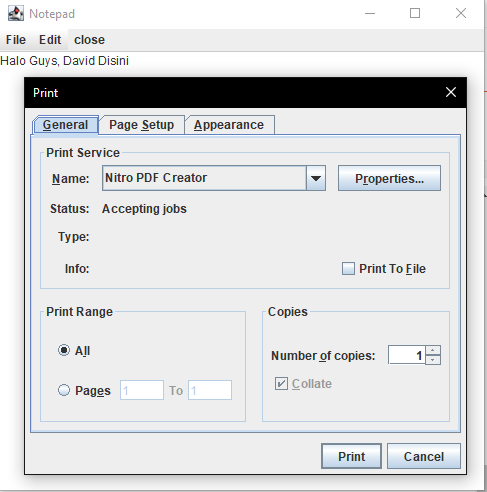Expand the printer Name dropdown arrow

click(316, 178)
